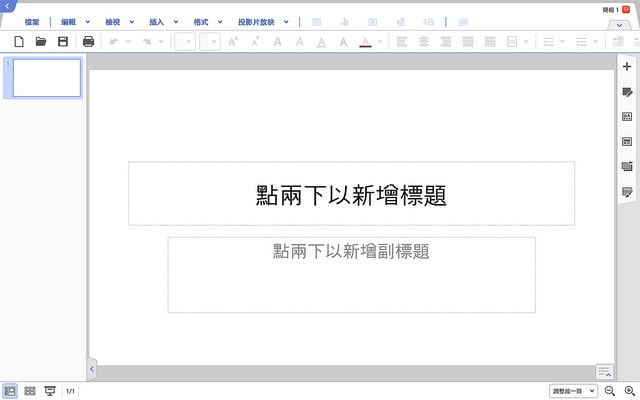Open the 檔案 menu
Image resolution: width=640 pixels, height=400 pixels.
32,21
